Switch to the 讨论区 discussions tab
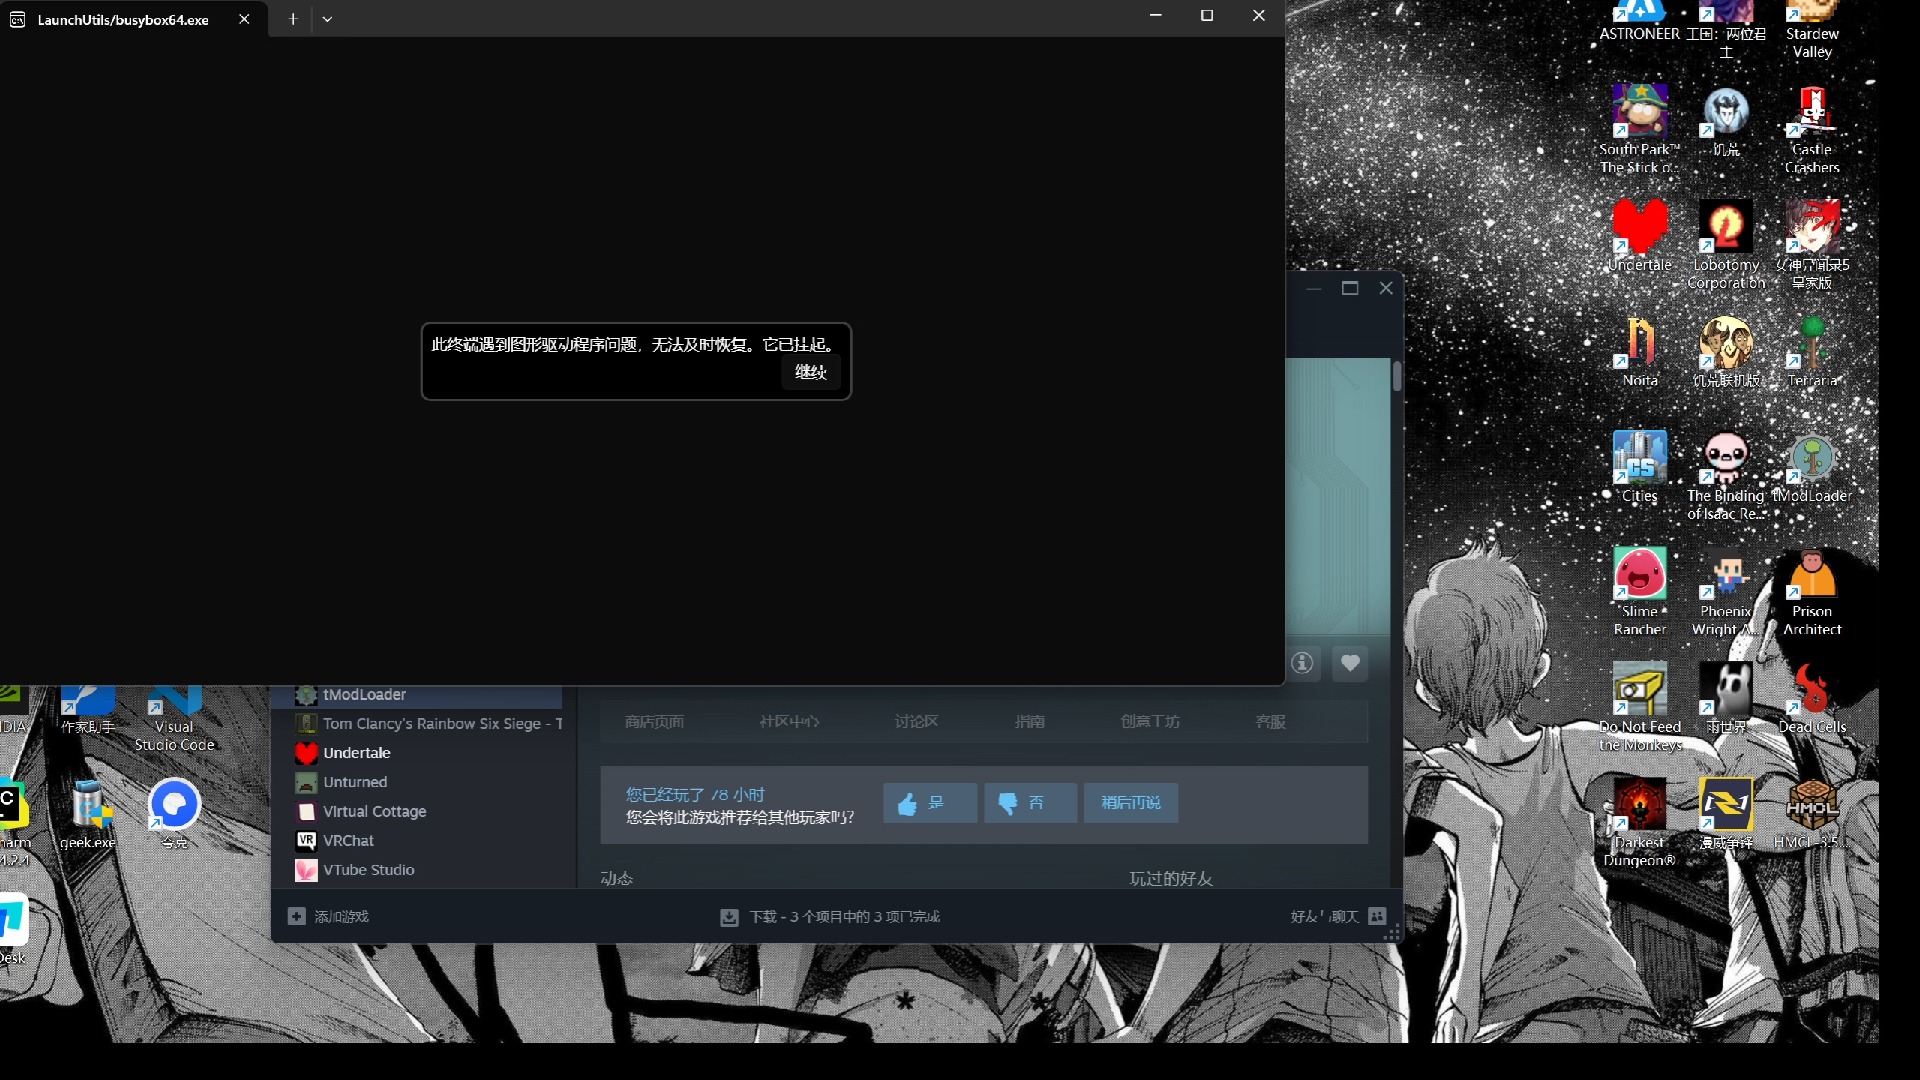1920x1080 pixels. tap(916, 721)
